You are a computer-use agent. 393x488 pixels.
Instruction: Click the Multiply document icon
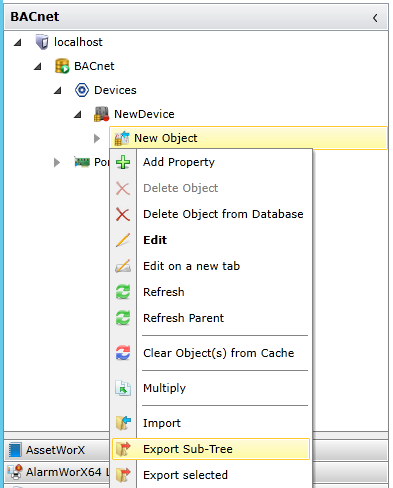coord(123,388)
